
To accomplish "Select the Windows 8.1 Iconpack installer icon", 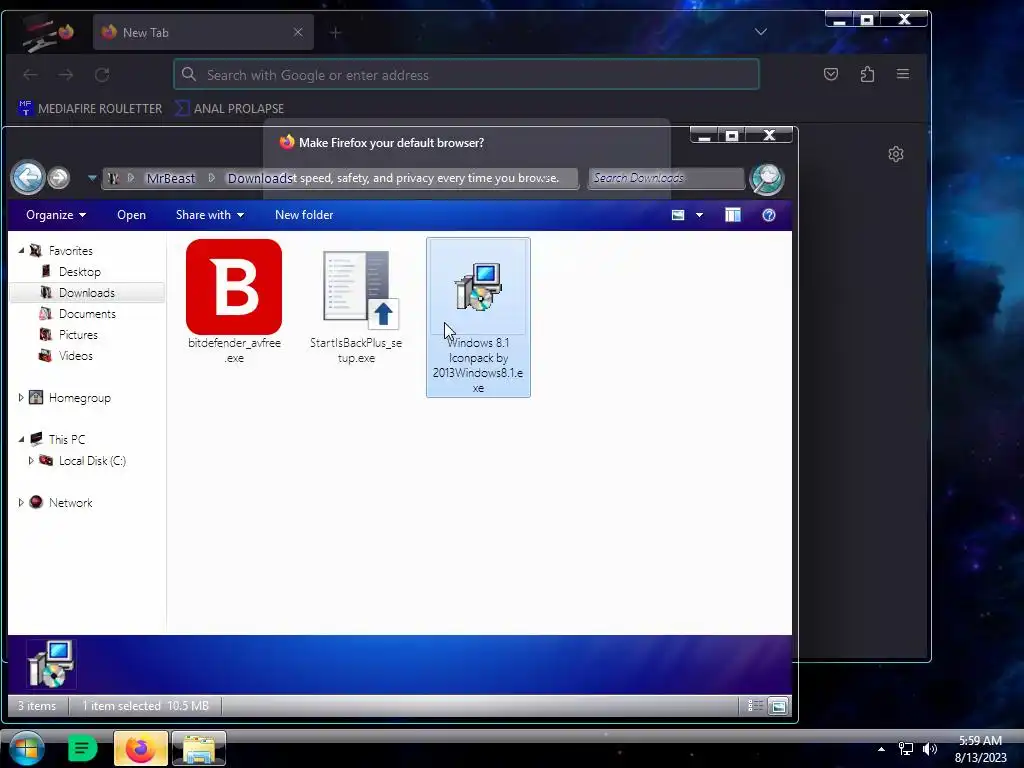I will 479,287.
